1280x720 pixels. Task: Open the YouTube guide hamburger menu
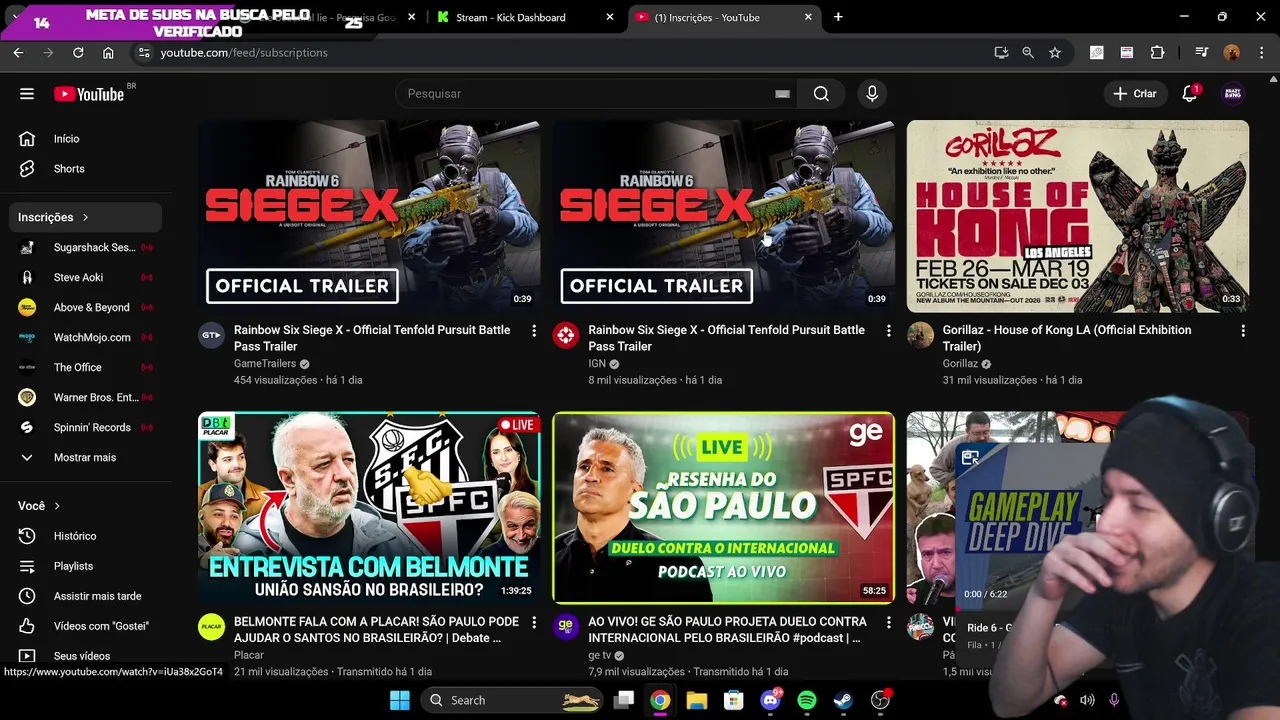[27, 94]
